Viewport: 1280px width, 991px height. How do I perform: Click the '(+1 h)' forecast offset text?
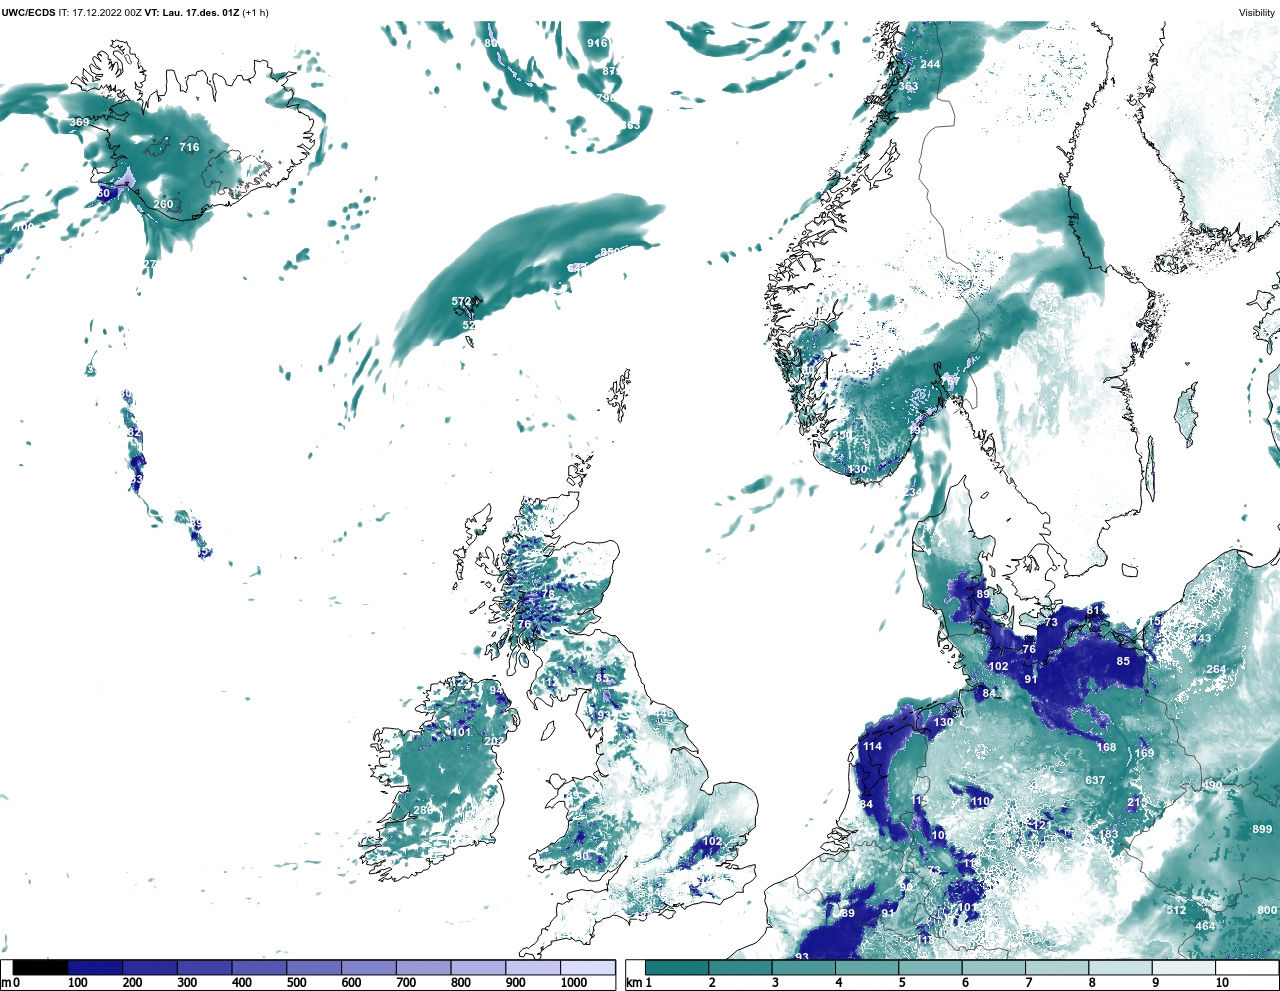(255, 13)
